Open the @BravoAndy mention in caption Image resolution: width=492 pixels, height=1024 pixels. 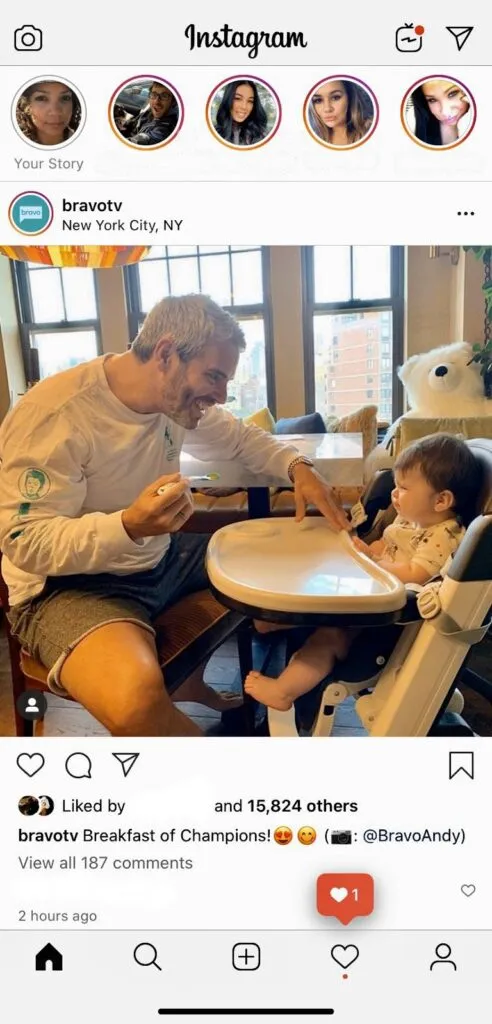[x=414, y=835]
